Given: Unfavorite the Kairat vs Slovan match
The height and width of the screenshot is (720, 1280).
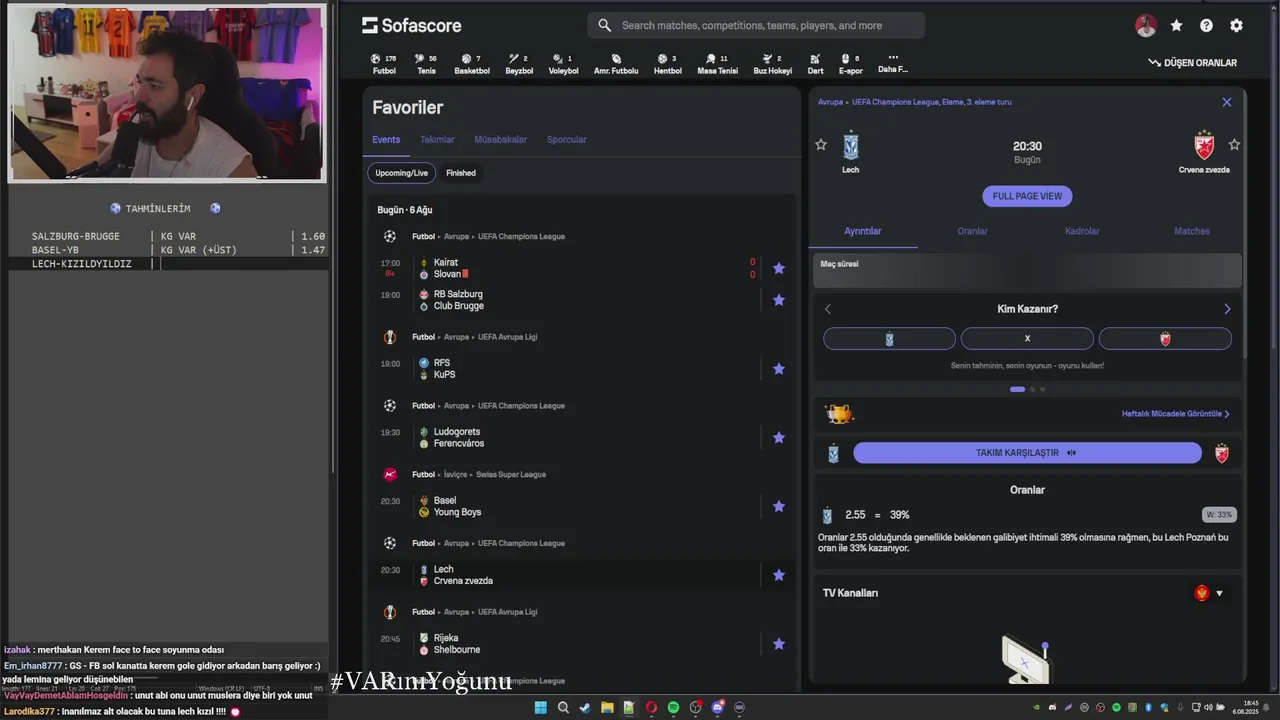Looking at the screenshot, I should 779,268.
